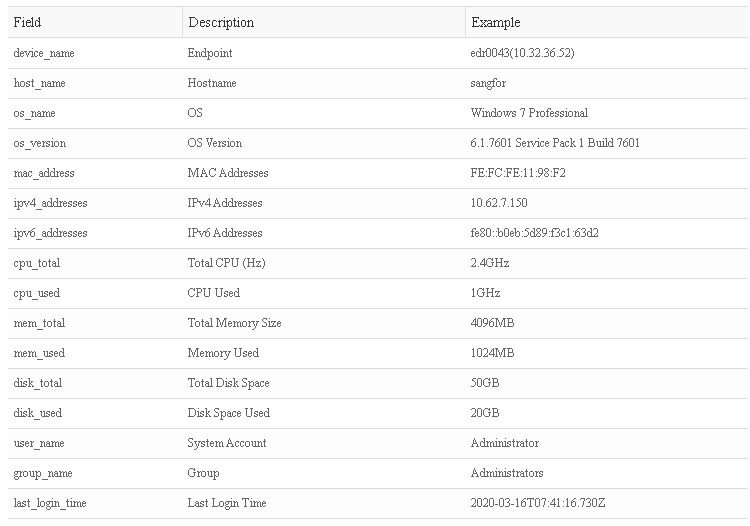Click the Total Memory Size description
This screenshot has width=750, height=526.
pyautogui.click(x=235, y=323)
